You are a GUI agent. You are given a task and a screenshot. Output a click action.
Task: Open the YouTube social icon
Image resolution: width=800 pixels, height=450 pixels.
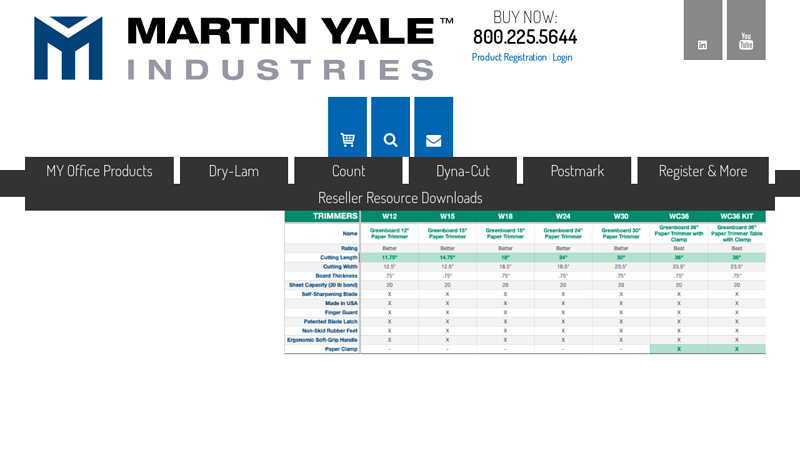pos(746,30)
